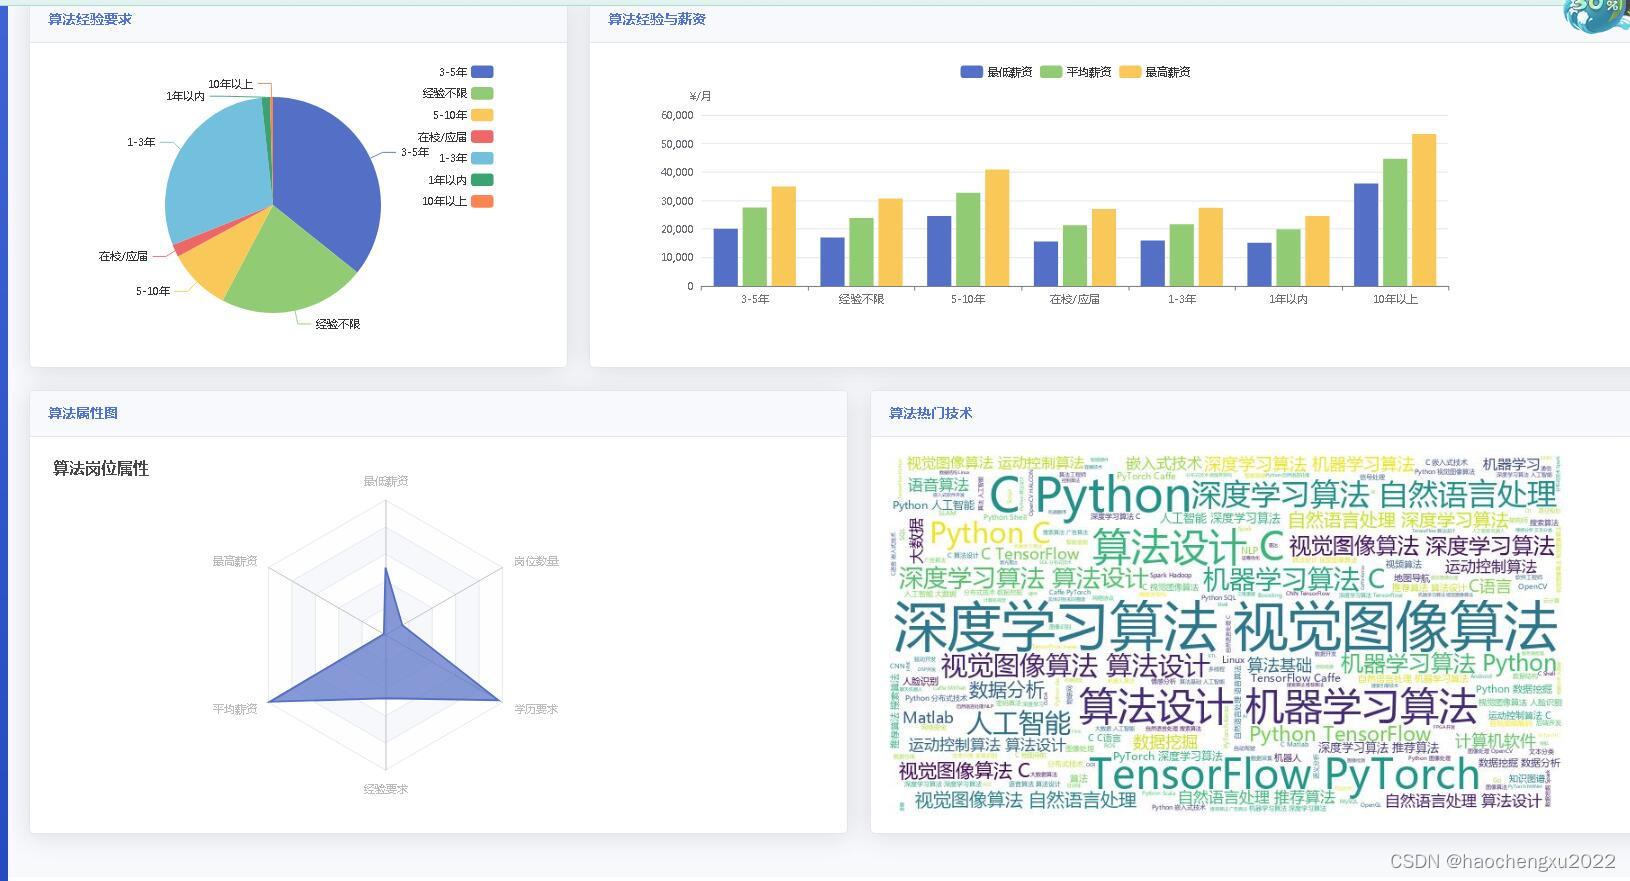Click the 学历要求 radar axis label

tap(536, 709)
